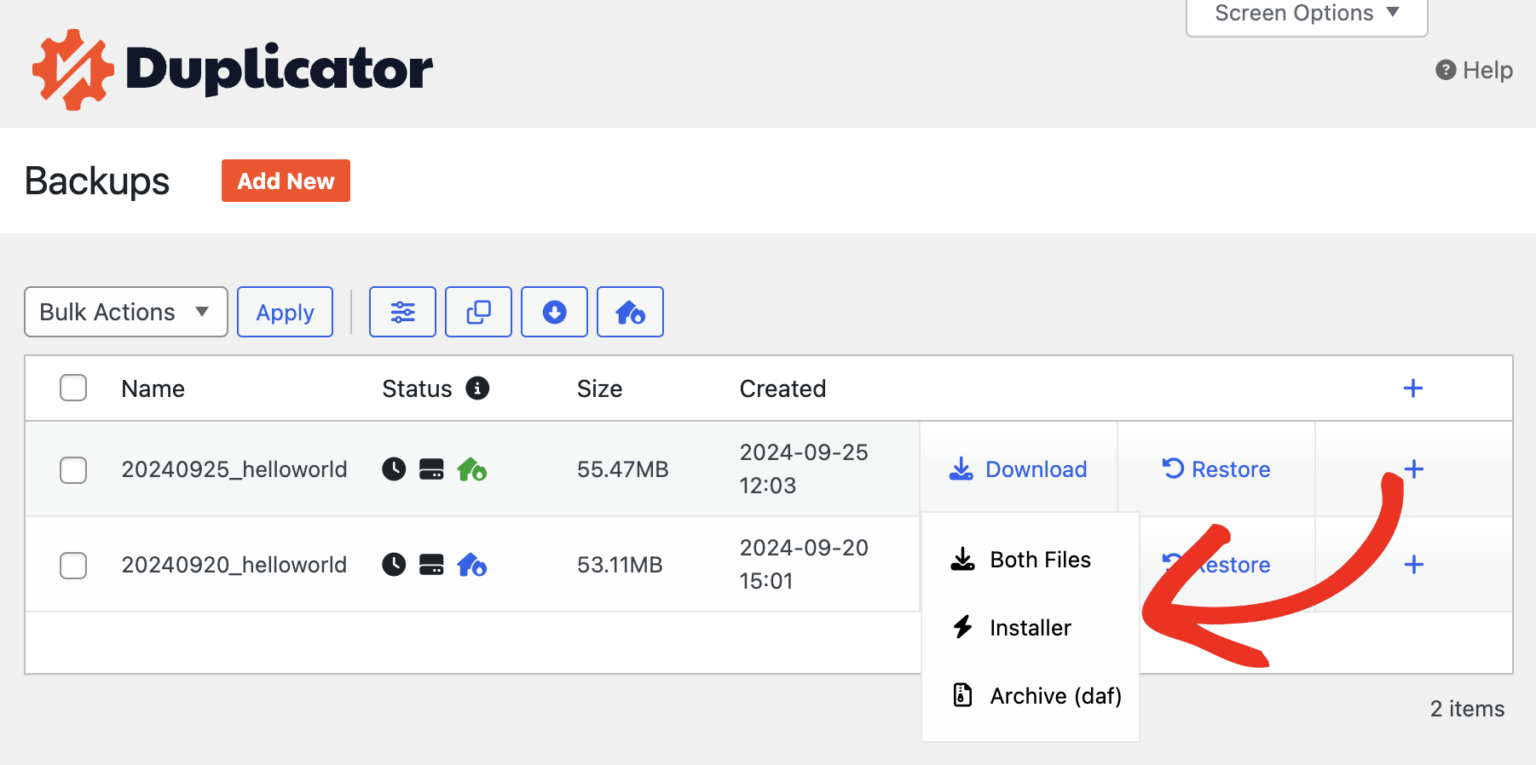
Task: Open the backup filters icon in the toolbar
Action: coord(402,312)
